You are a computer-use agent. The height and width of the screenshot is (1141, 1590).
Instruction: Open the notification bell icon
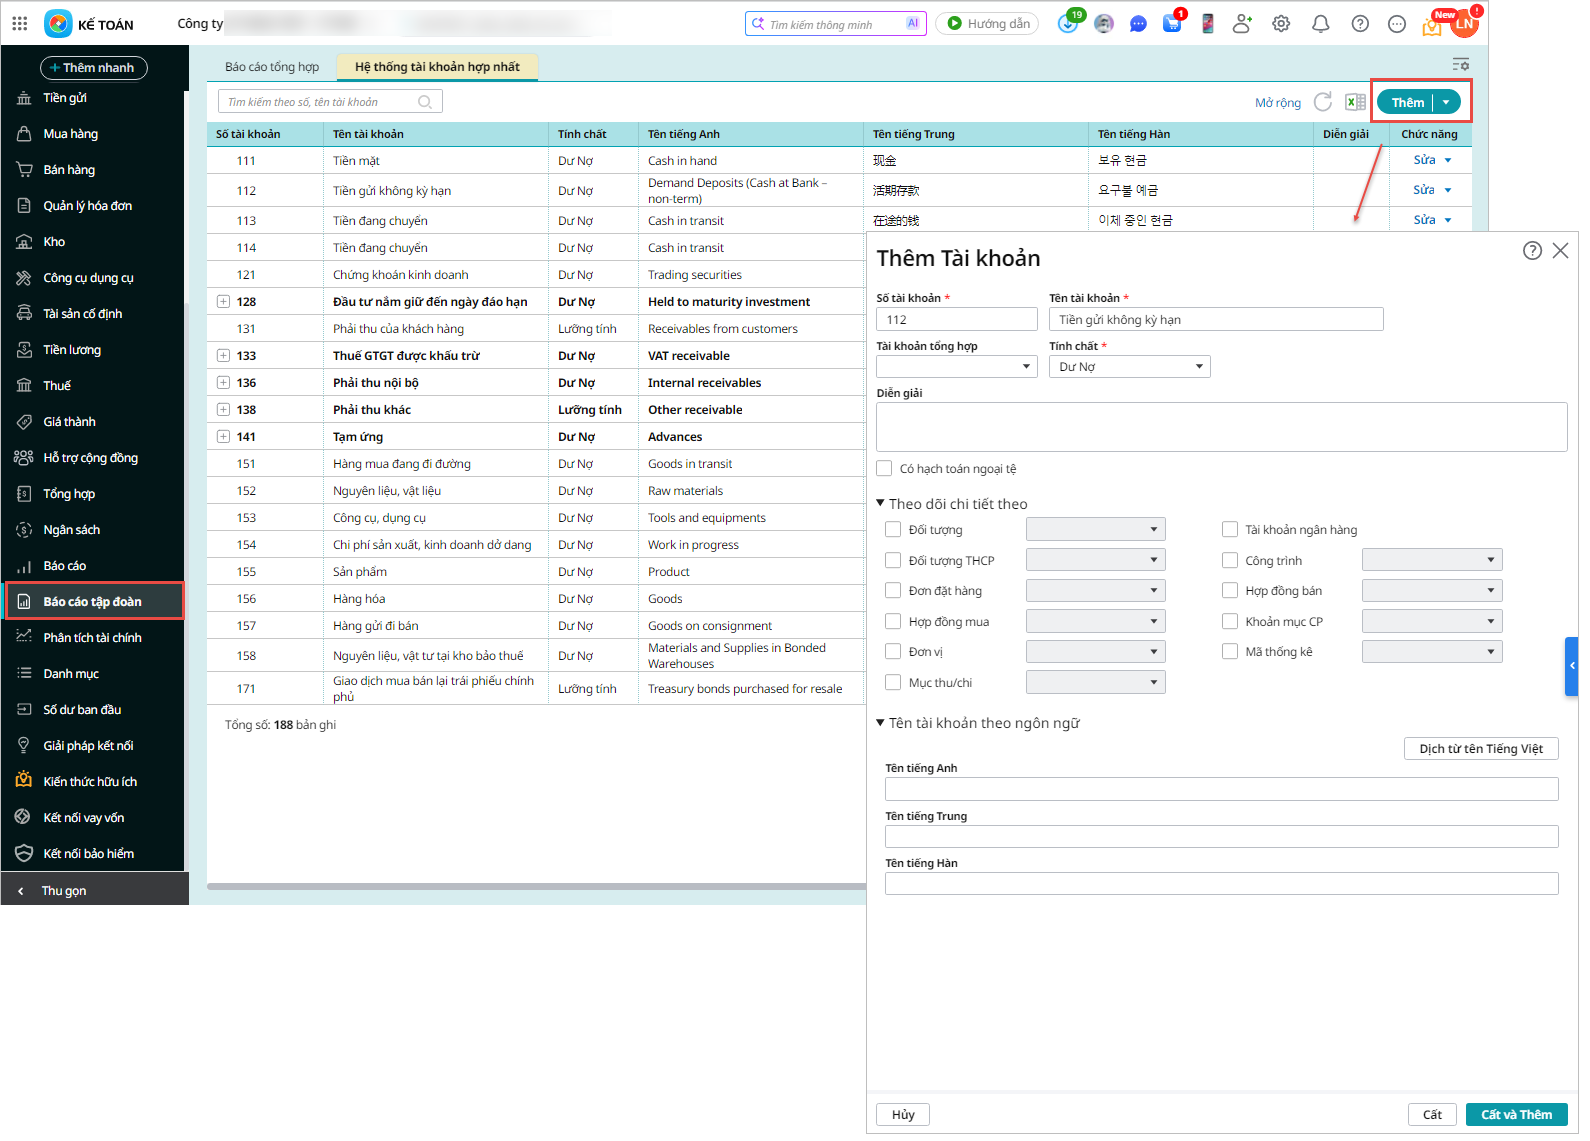tap(1320, 24)
